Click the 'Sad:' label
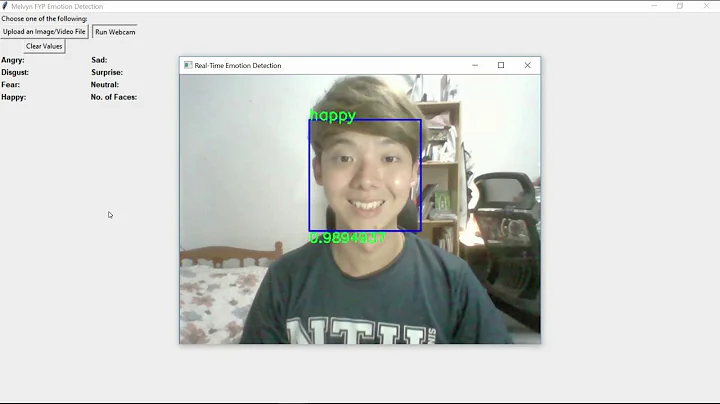The width and height of the screenshot is (720, 404). coord(99,60)
